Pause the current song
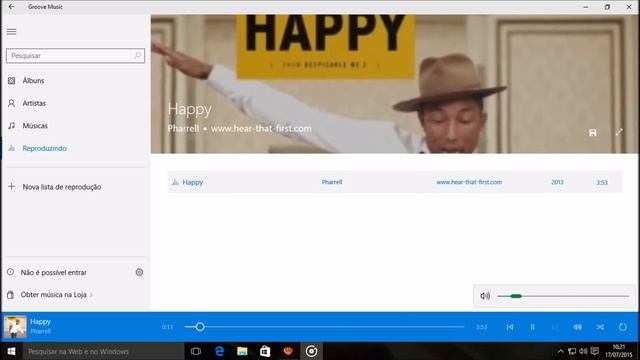Viewport: 640px width, 360px height. point(533,327)
